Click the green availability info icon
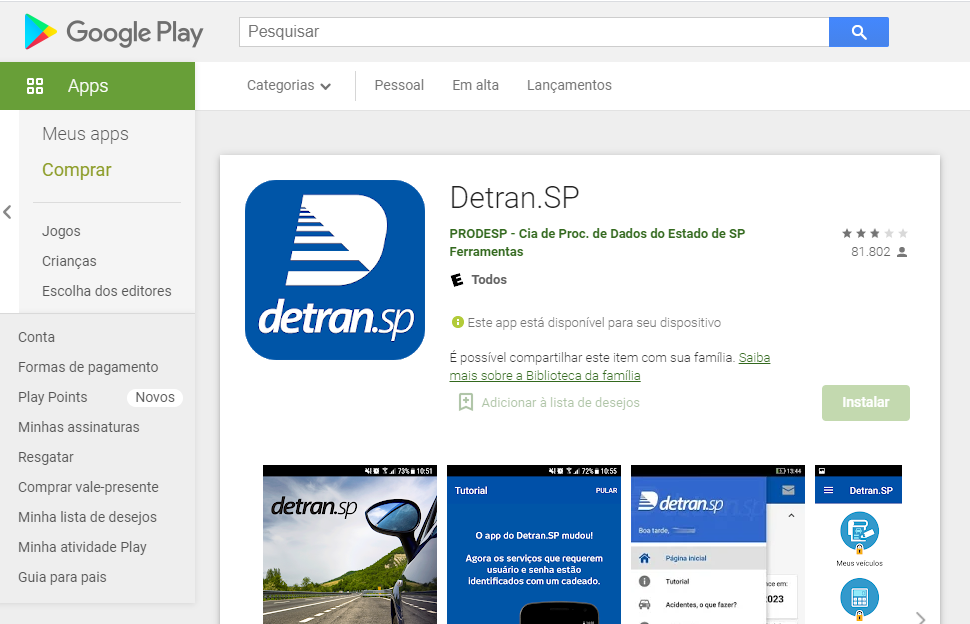This screenshot has width=970, height=624. point(458,322)
